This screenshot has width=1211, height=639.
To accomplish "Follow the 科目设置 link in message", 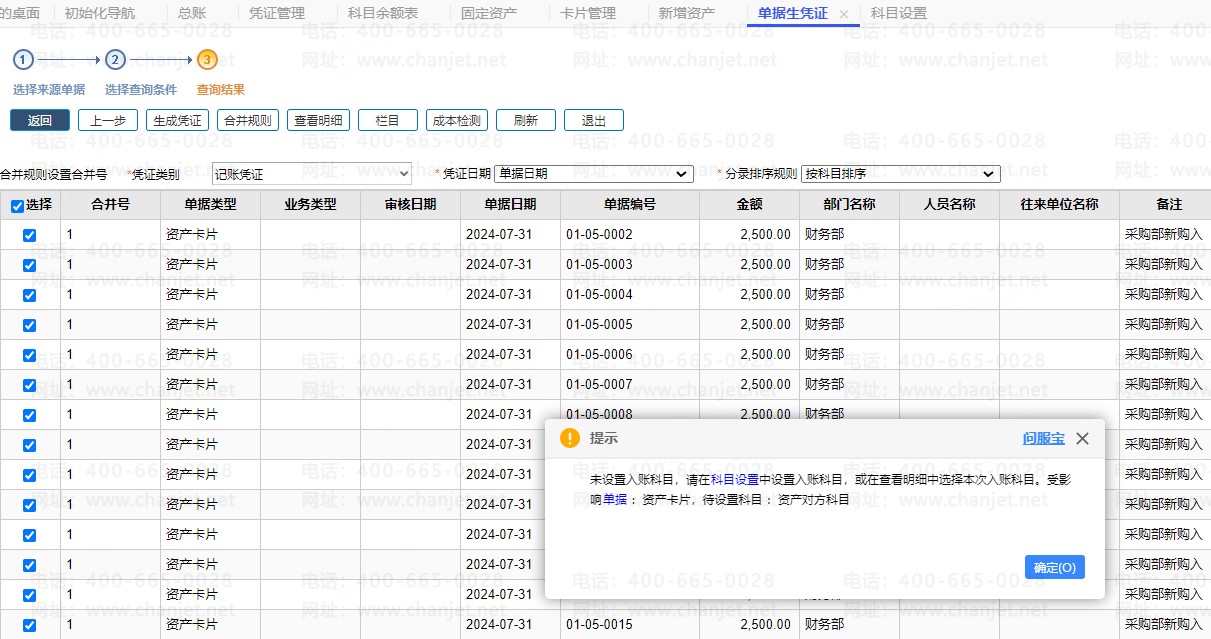I will click(x=734, y=479).
